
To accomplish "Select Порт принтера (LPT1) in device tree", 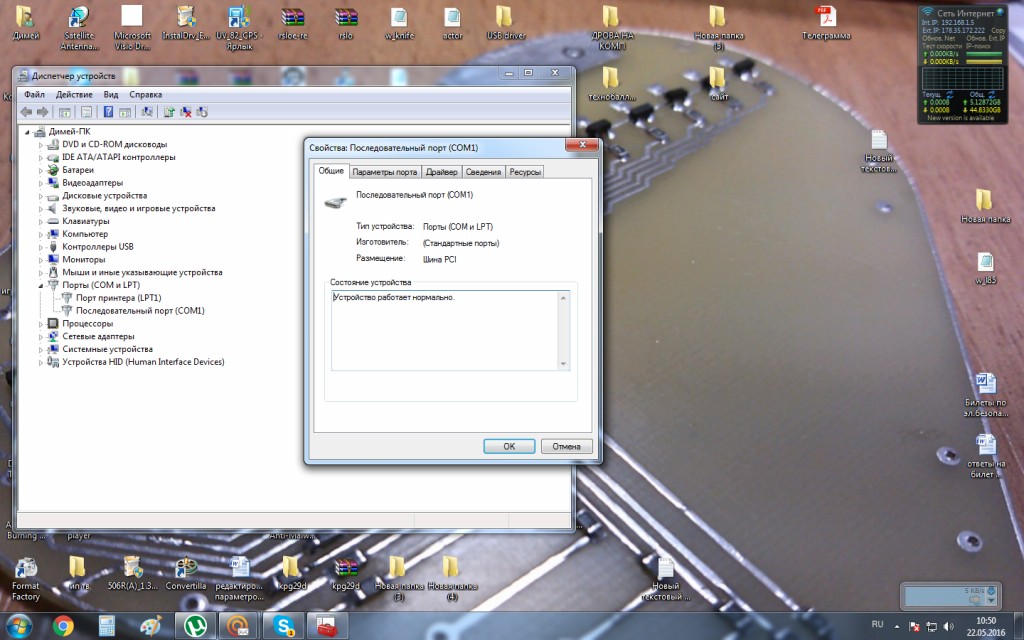I will pos(118,298).
